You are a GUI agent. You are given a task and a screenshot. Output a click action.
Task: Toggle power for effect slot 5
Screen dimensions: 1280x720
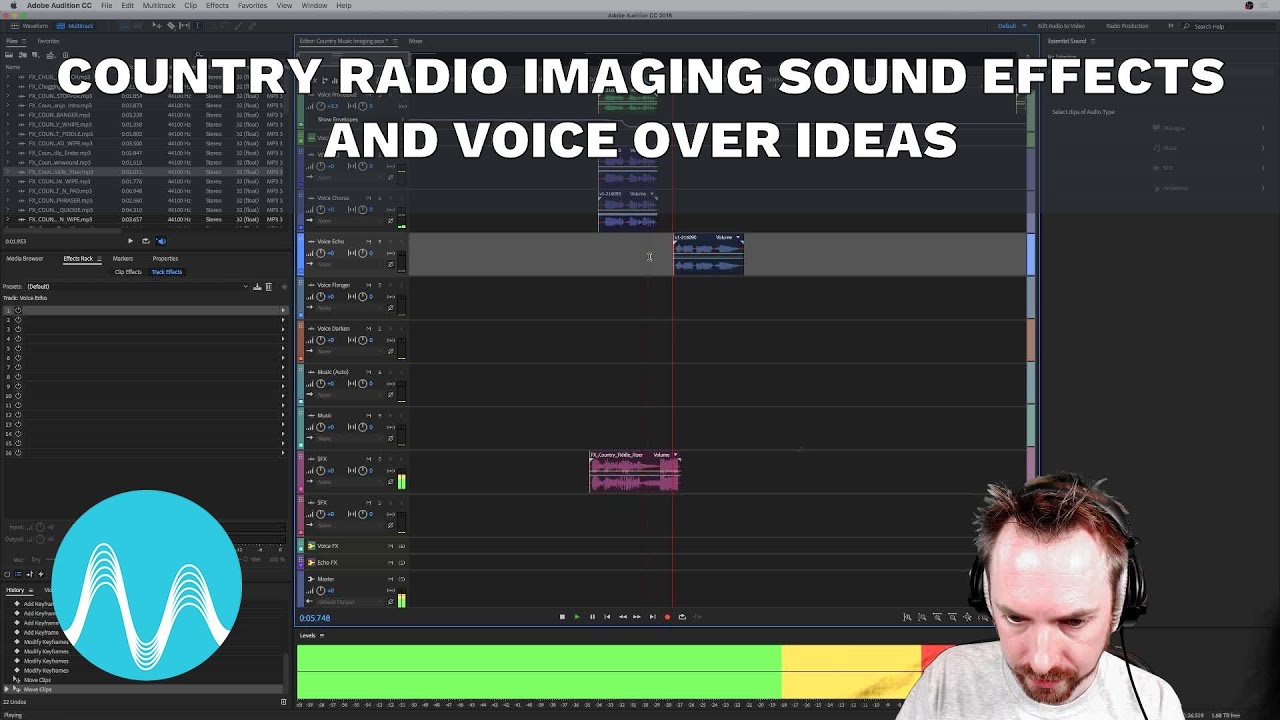point(18,349)
